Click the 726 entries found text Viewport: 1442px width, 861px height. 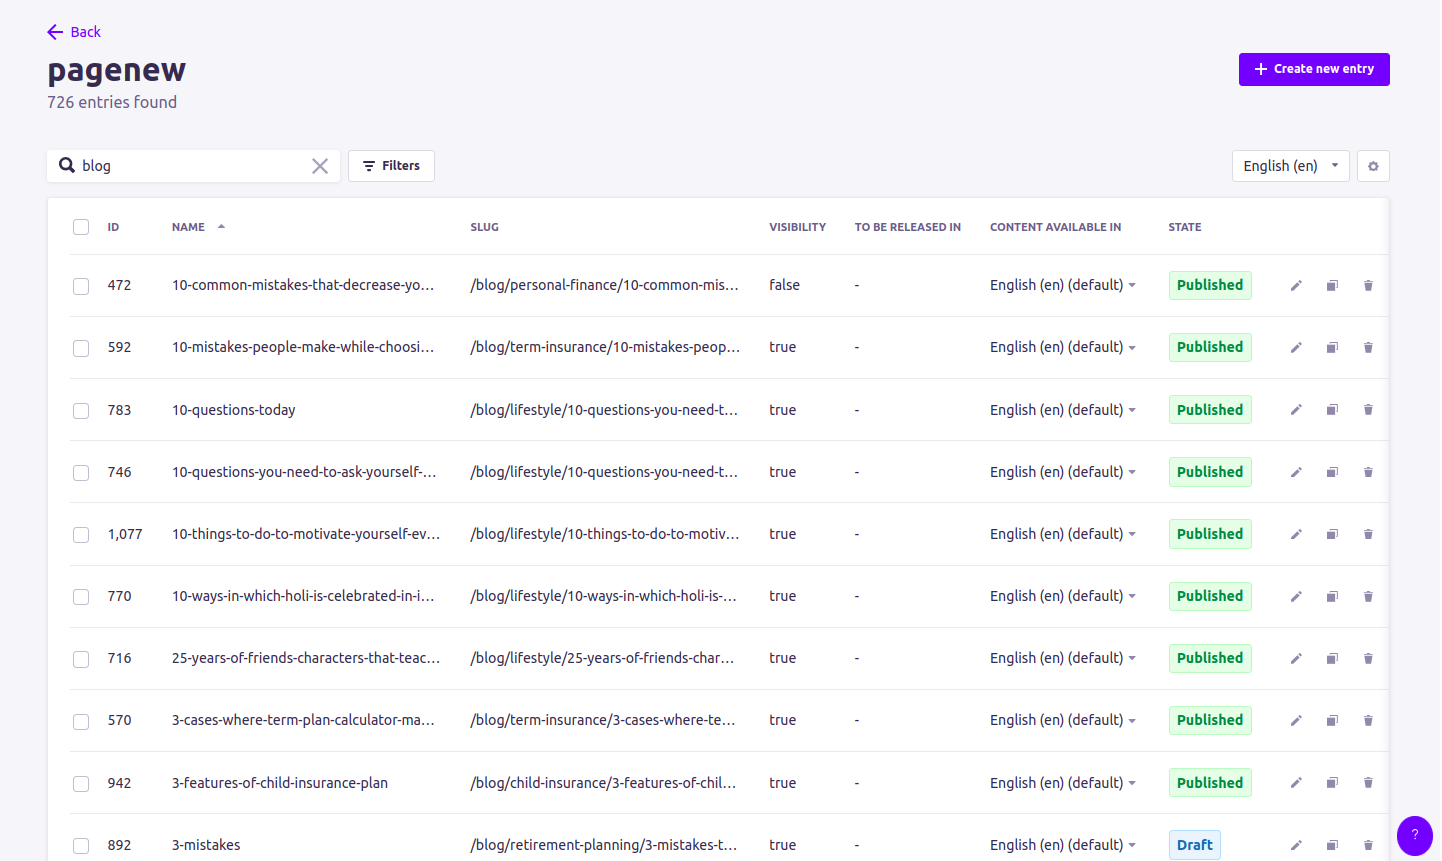[112, 102]
